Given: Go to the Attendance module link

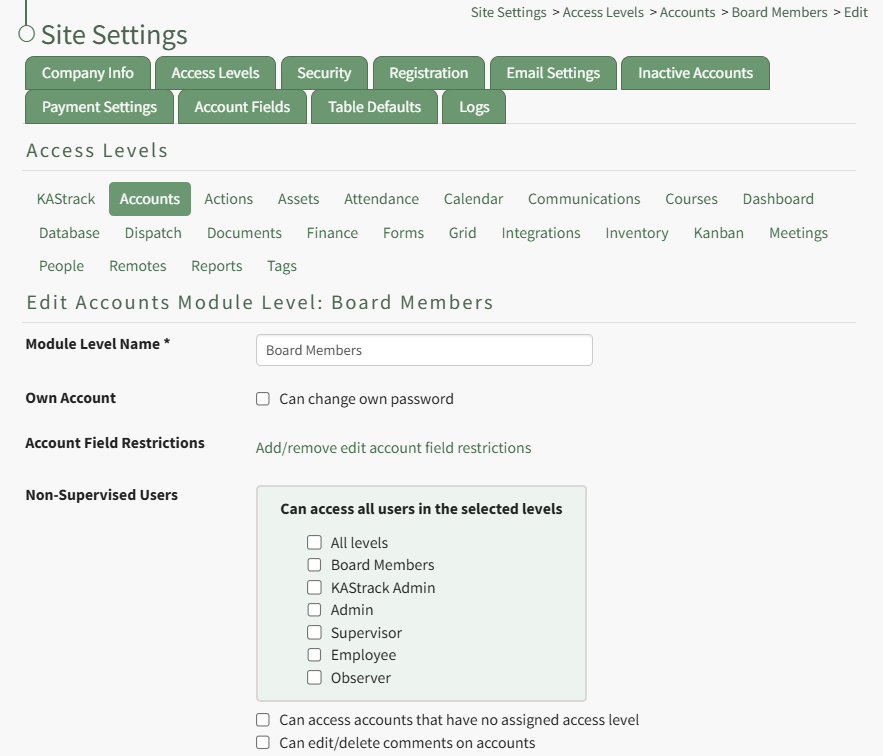Looking at the screenshot, I should coord(381,199).
